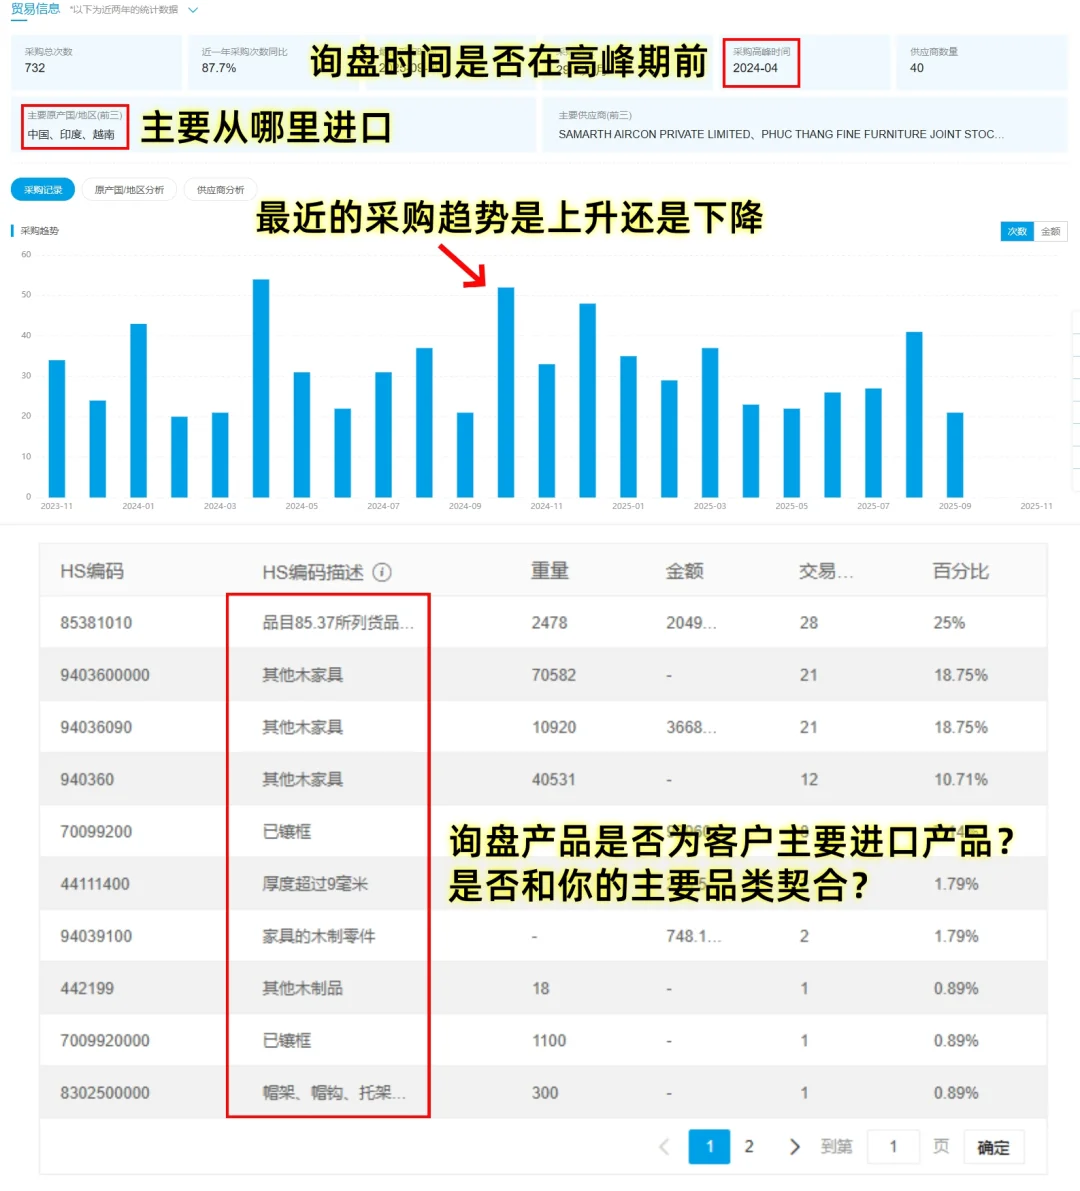Go to next page using the right arrow
1080x1191 pixels.
[795, 1146]
